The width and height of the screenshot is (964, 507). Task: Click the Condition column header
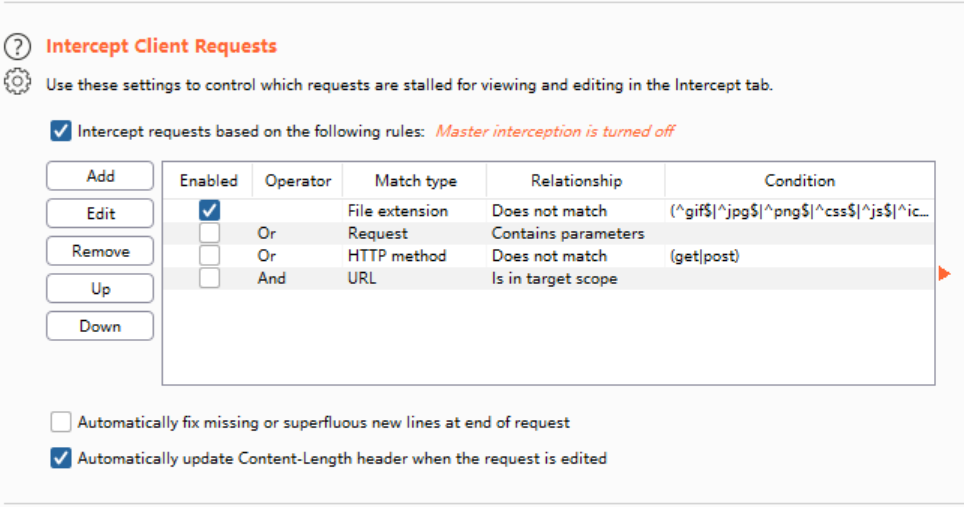[x=799, y=181]
